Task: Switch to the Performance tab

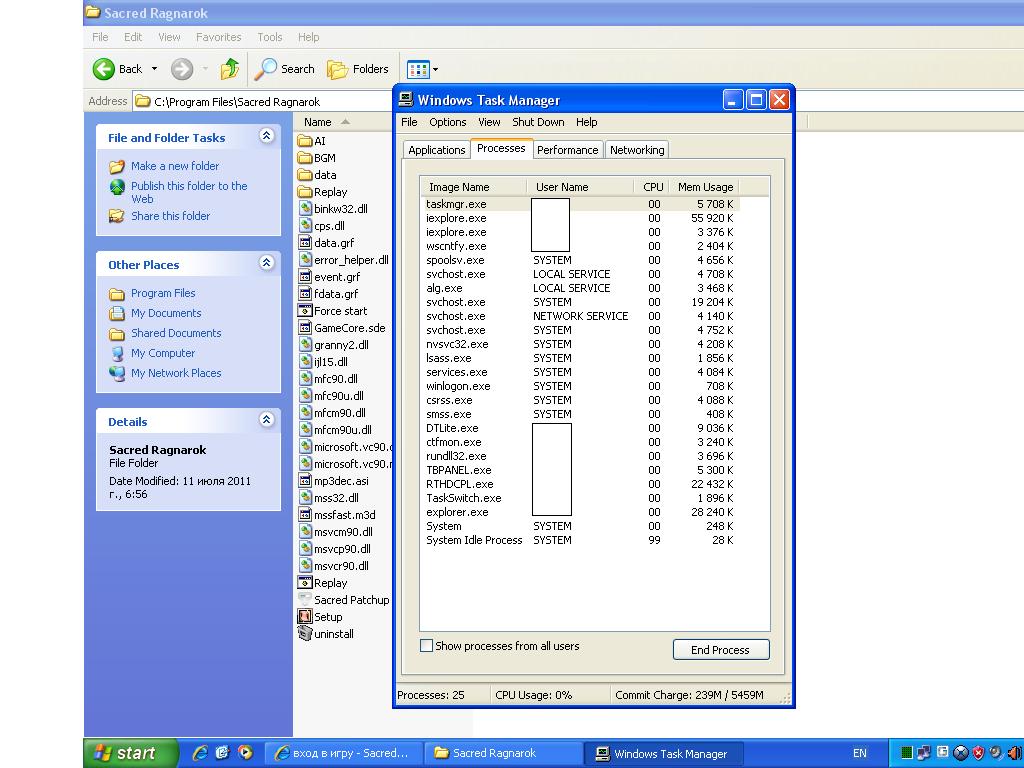Action: pyautogui.click(x=568, y=150)
